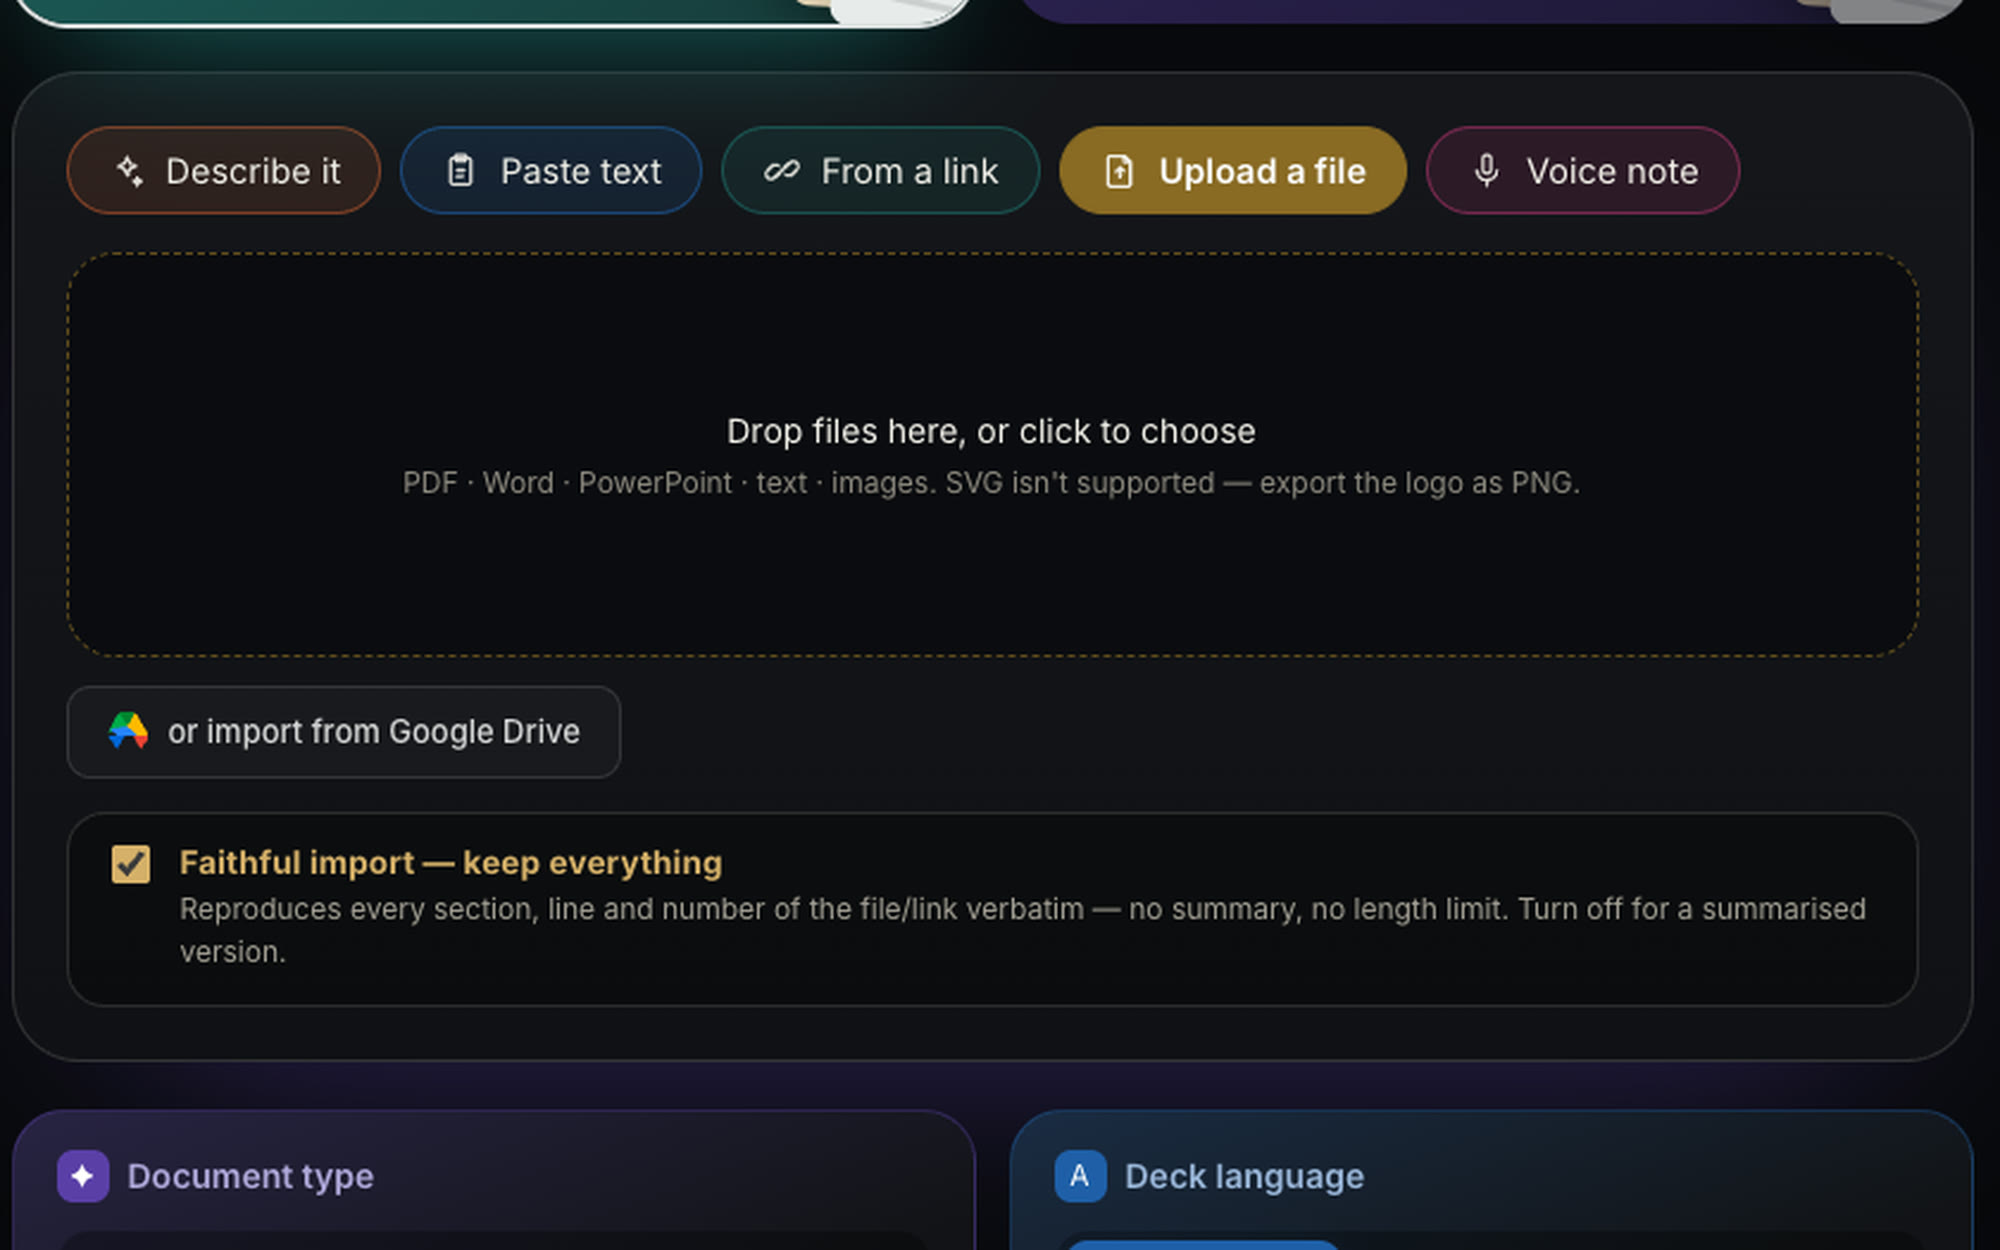
Task: Uncheck the Faithful import checkbox
Action: [131, 864]
